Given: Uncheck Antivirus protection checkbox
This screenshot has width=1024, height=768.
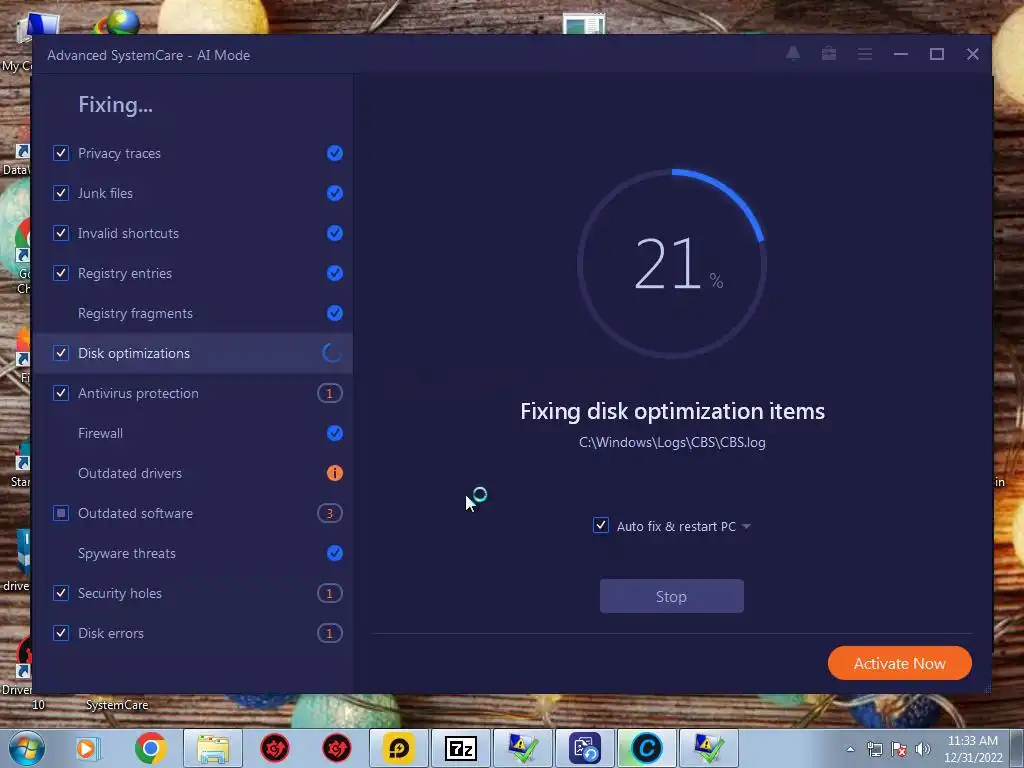Looking at the screenshot, I should [61, 393].
